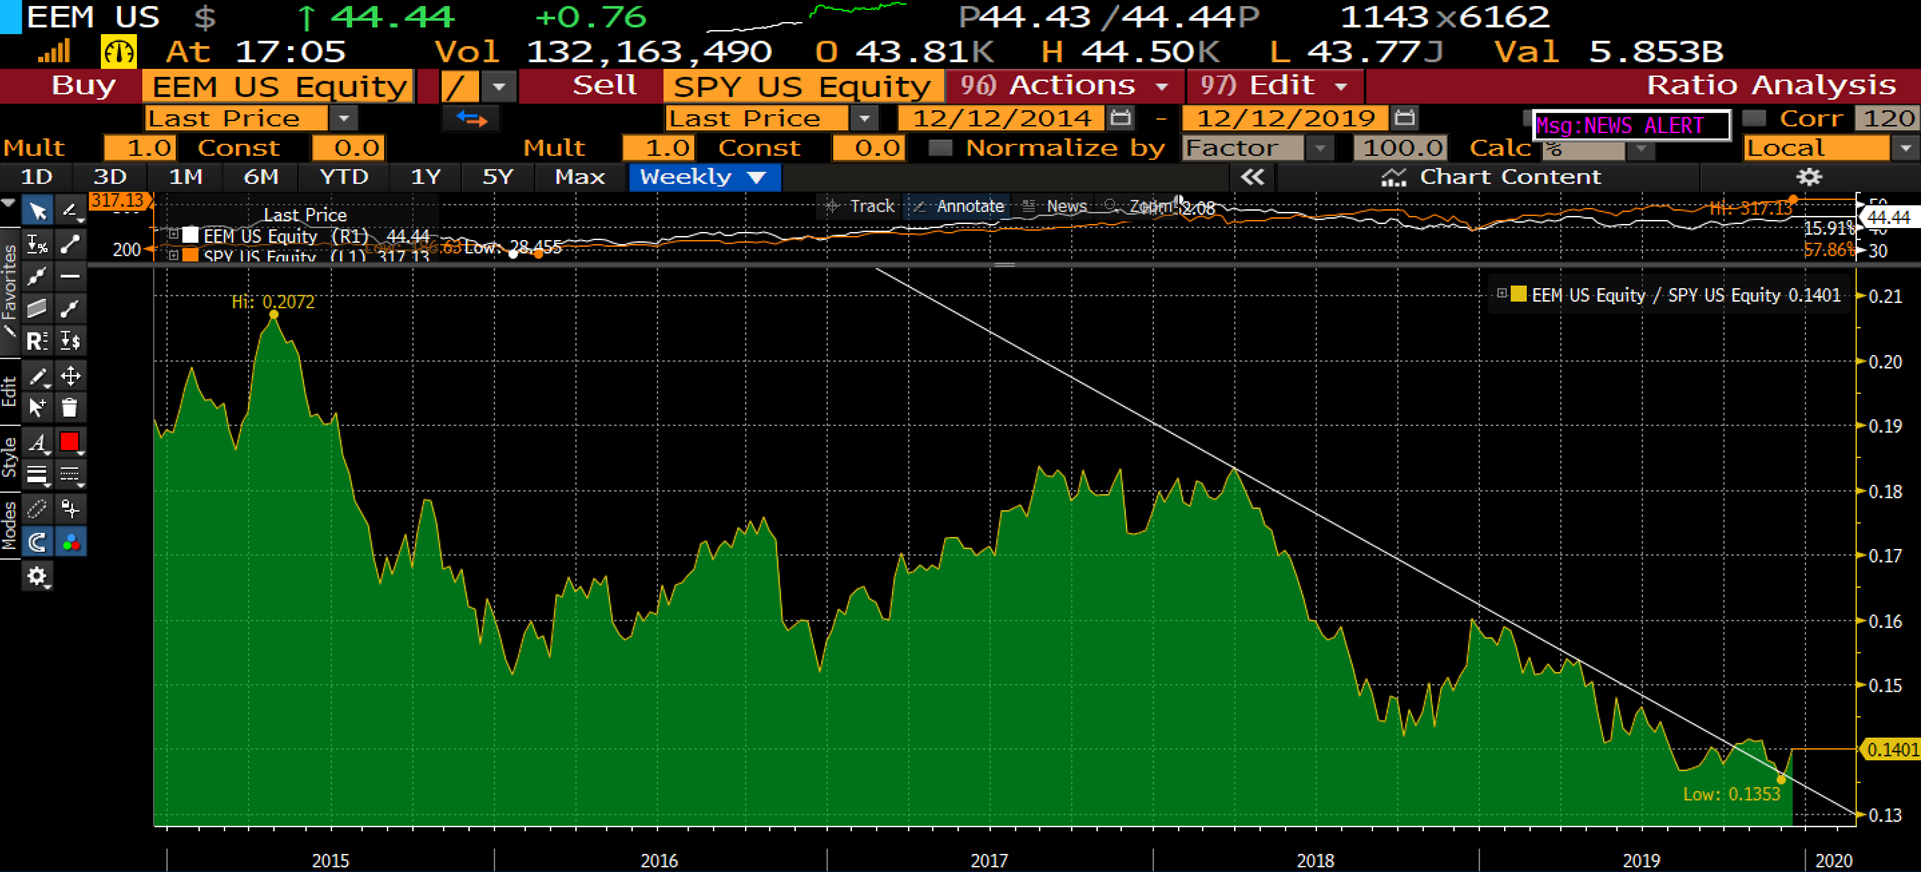Toggle the chain link mode icon
This screenshot has height=872, width=1921.
[x=37, y=509]
